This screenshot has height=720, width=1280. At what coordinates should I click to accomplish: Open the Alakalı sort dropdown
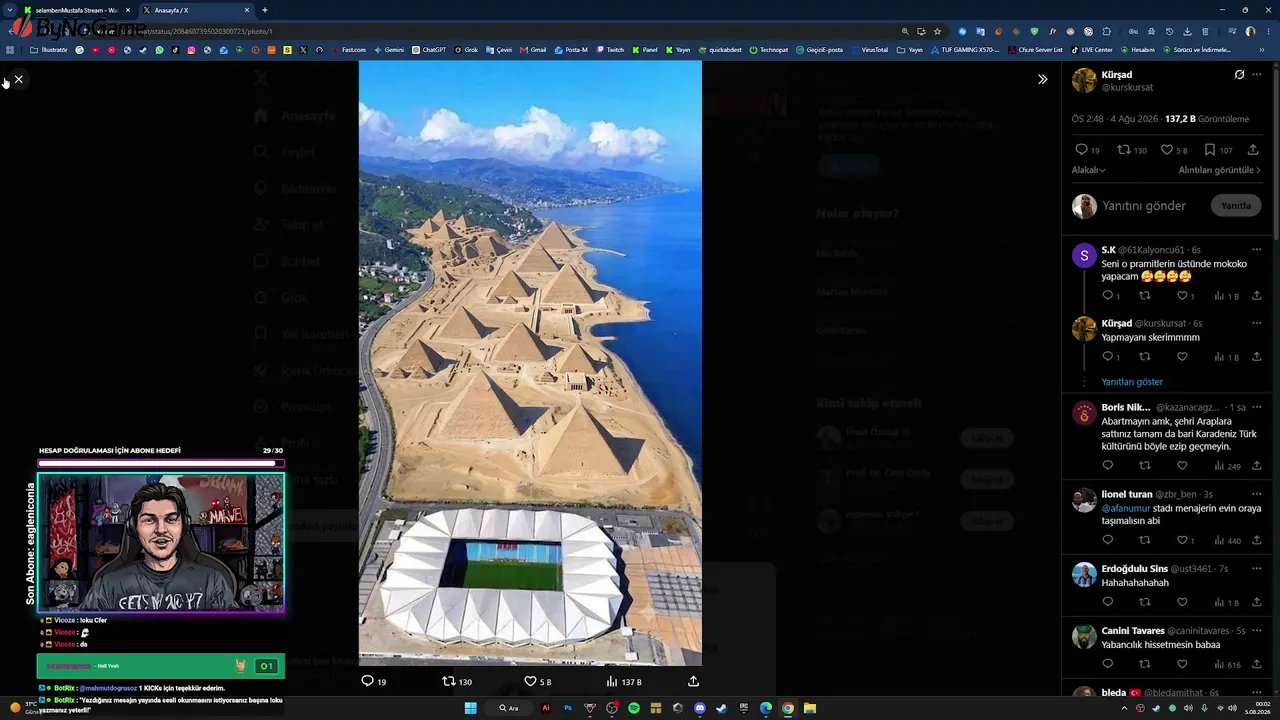pyautogui.click(x=1088, y=170)
